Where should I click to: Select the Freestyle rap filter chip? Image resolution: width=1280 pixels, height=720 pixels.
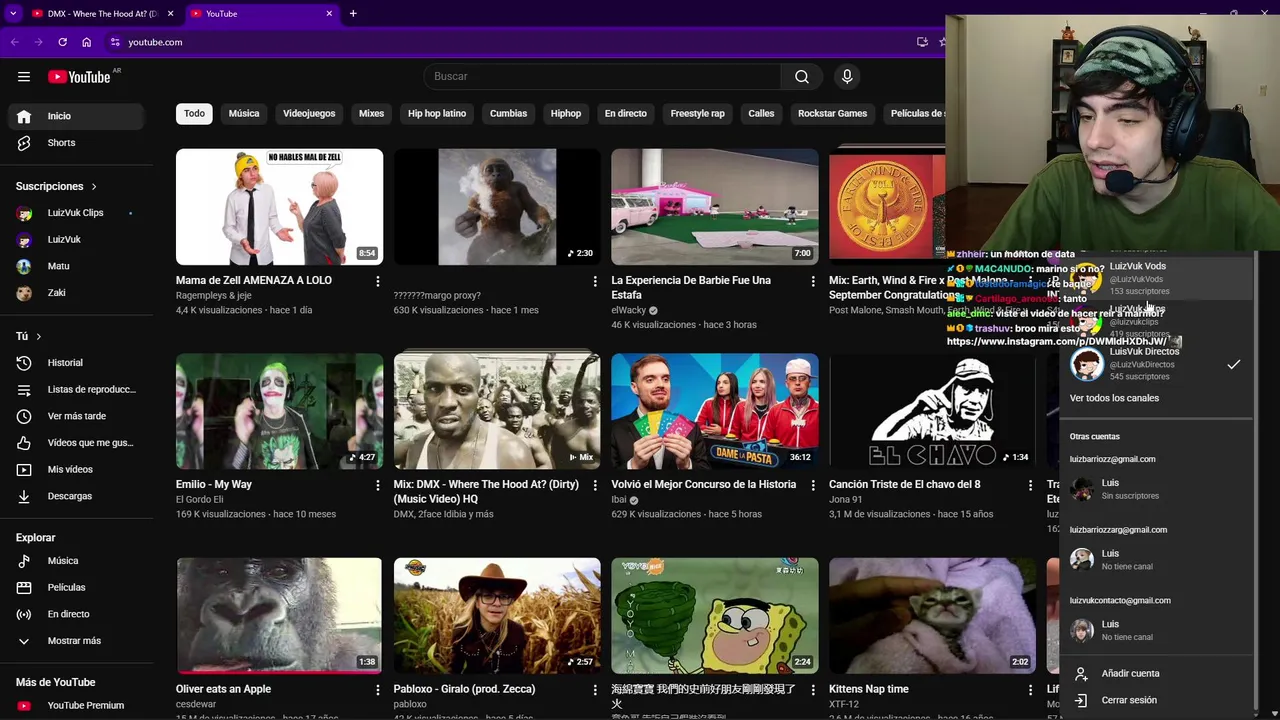pos(697,114)
